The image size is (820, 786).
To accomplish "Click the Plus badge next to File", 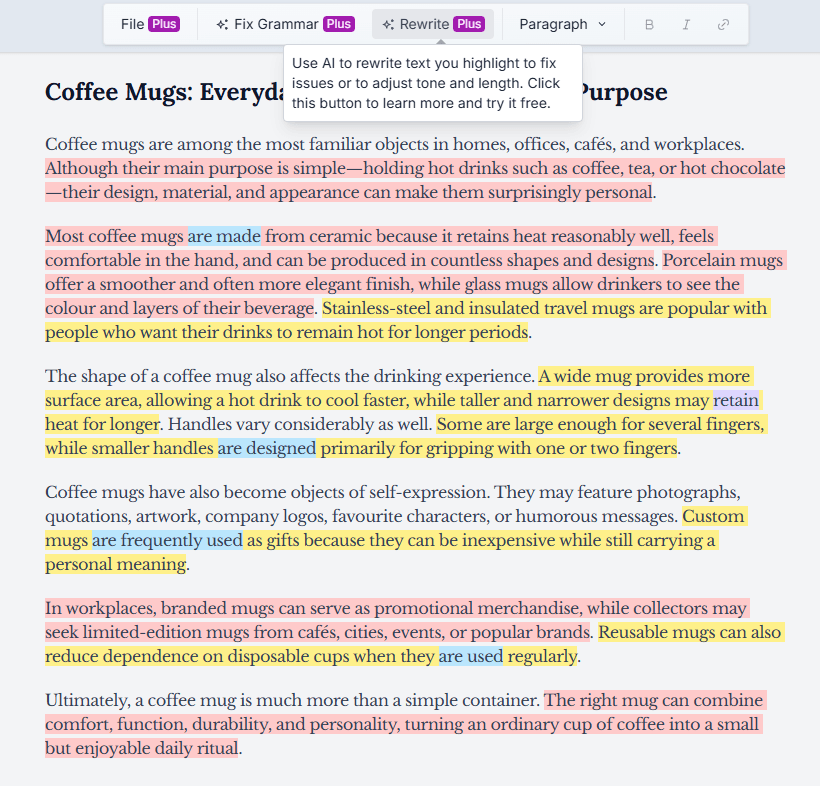I will (x=164, y=24).
